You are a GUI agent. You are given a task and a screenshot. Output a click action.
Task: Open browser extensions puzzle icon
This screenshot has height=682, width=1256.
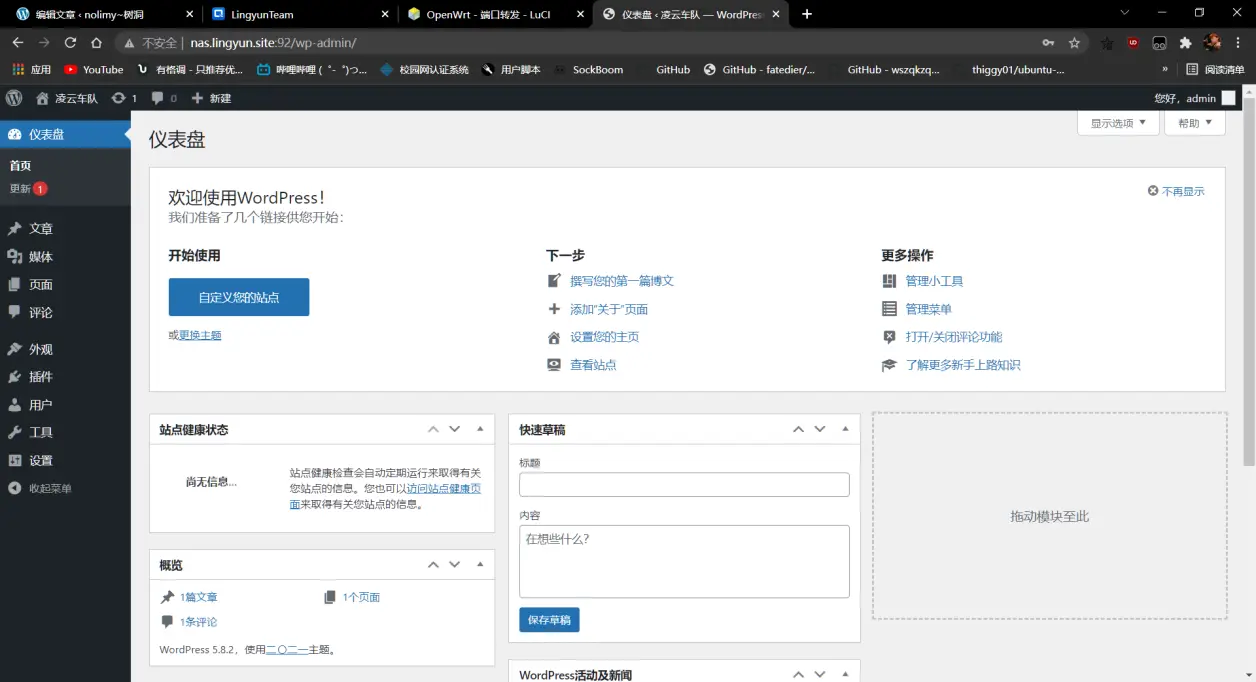(1186, 43)
